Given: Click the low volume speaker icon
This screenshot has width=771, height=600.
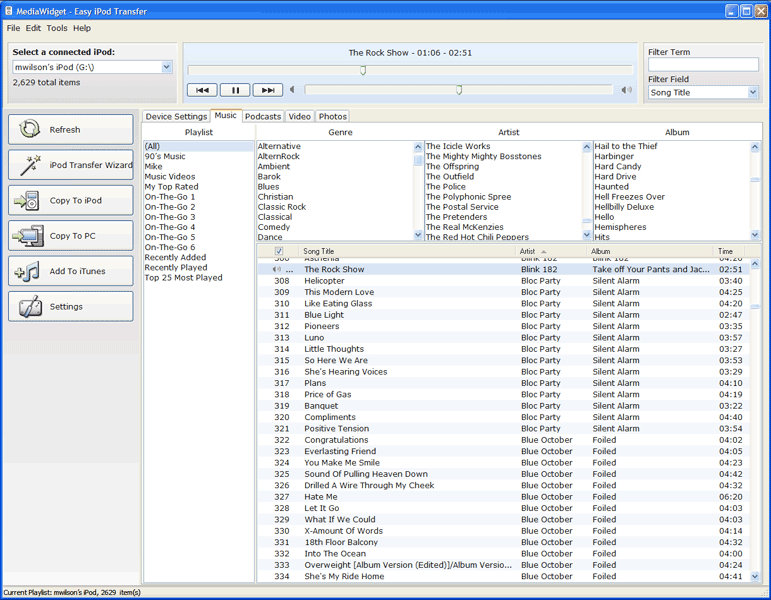Looking at the screenshot, I should (292, 90).
